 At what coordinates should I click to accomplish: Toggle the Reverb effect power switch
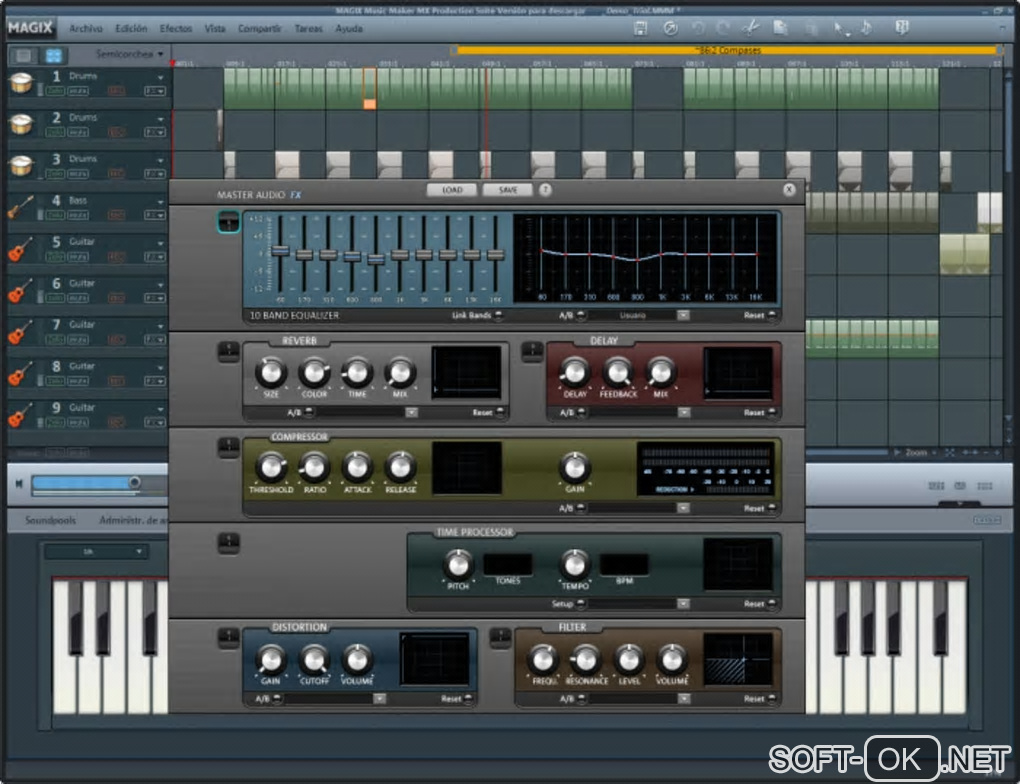pos(228,352)
